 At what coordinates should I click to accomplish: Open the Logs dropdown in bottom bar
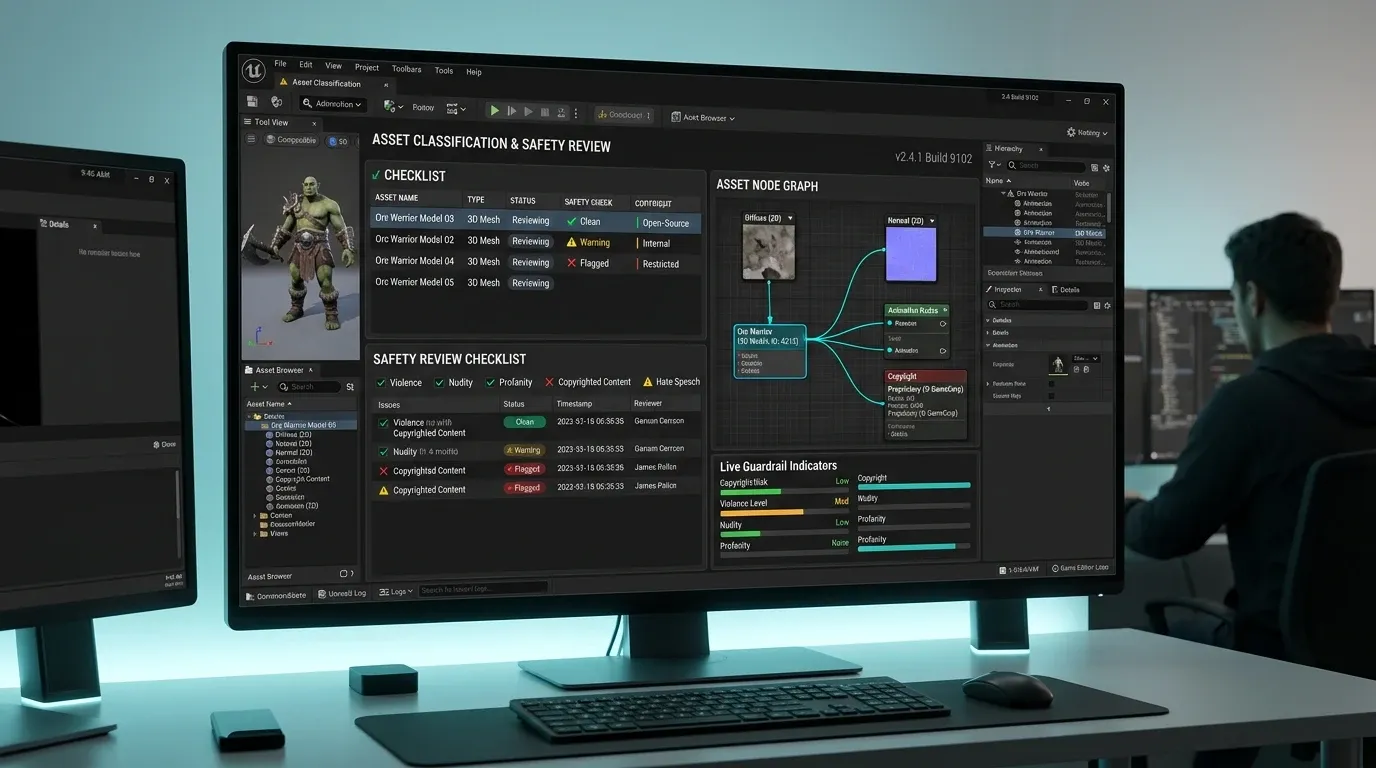click(396, 592)
